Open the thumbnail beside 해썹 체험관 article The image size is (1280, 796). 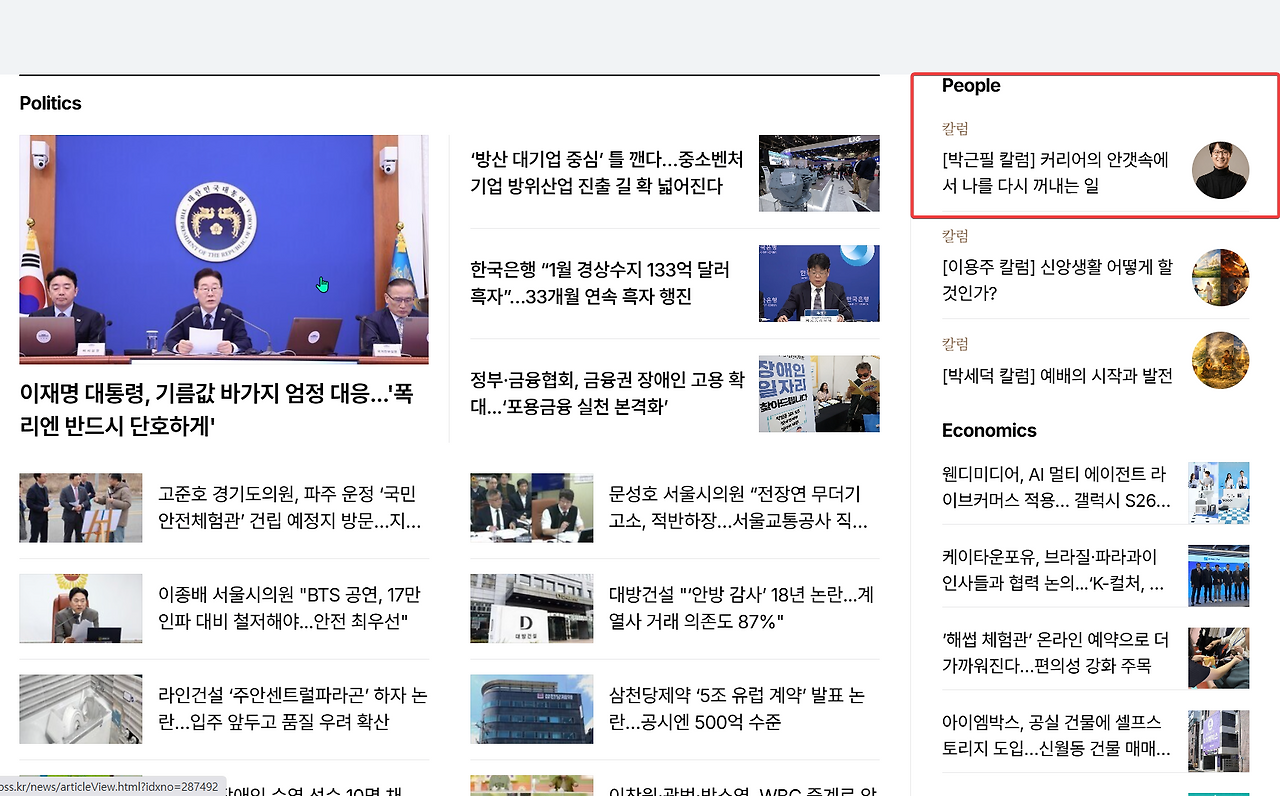1219,658
